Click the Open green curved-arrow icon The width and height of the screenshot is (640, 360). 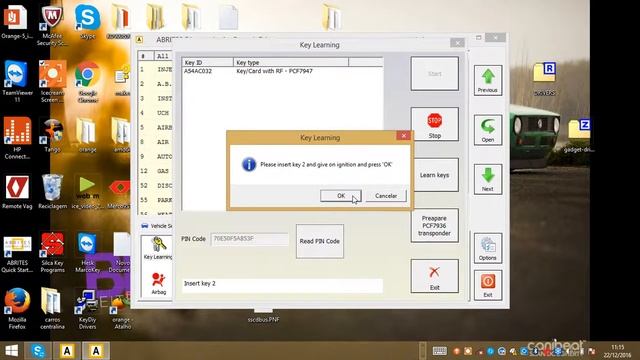[x=488, y=130]
